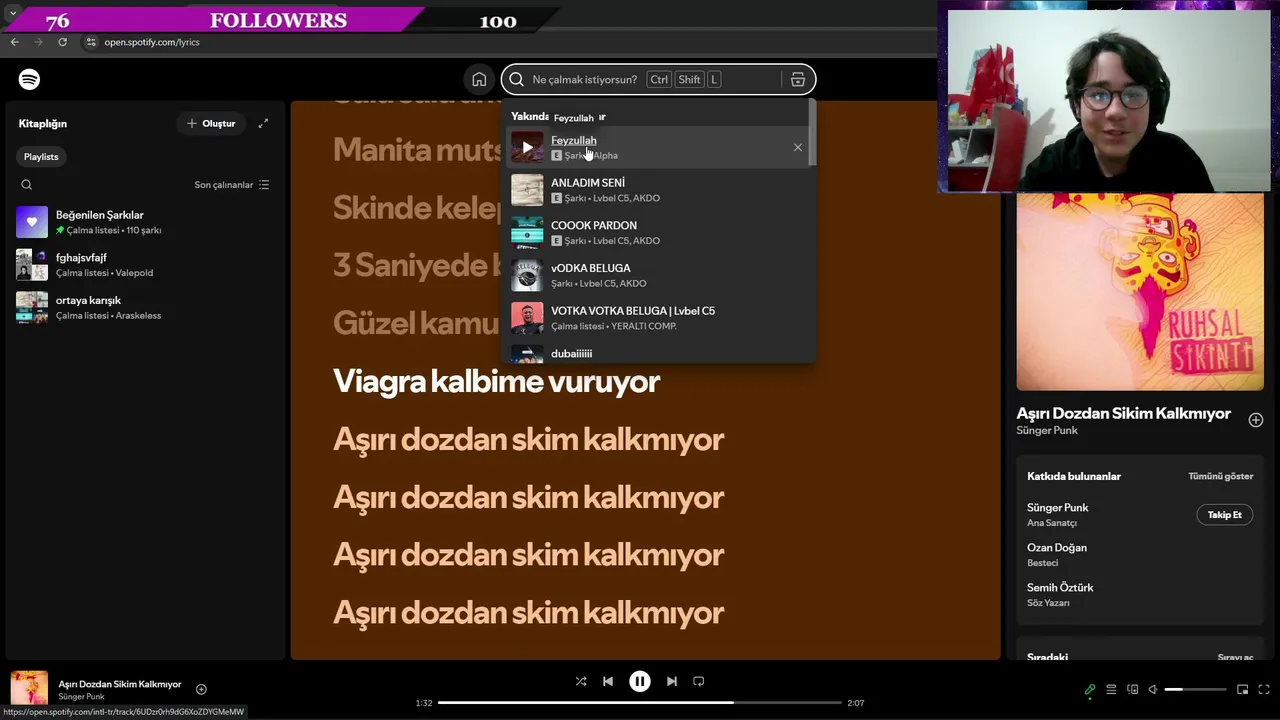Viewport: 1280px width, 720px height.
Task: Open the Browse icon in search bar
Action: pyautogui.click(x=797, y=79)
